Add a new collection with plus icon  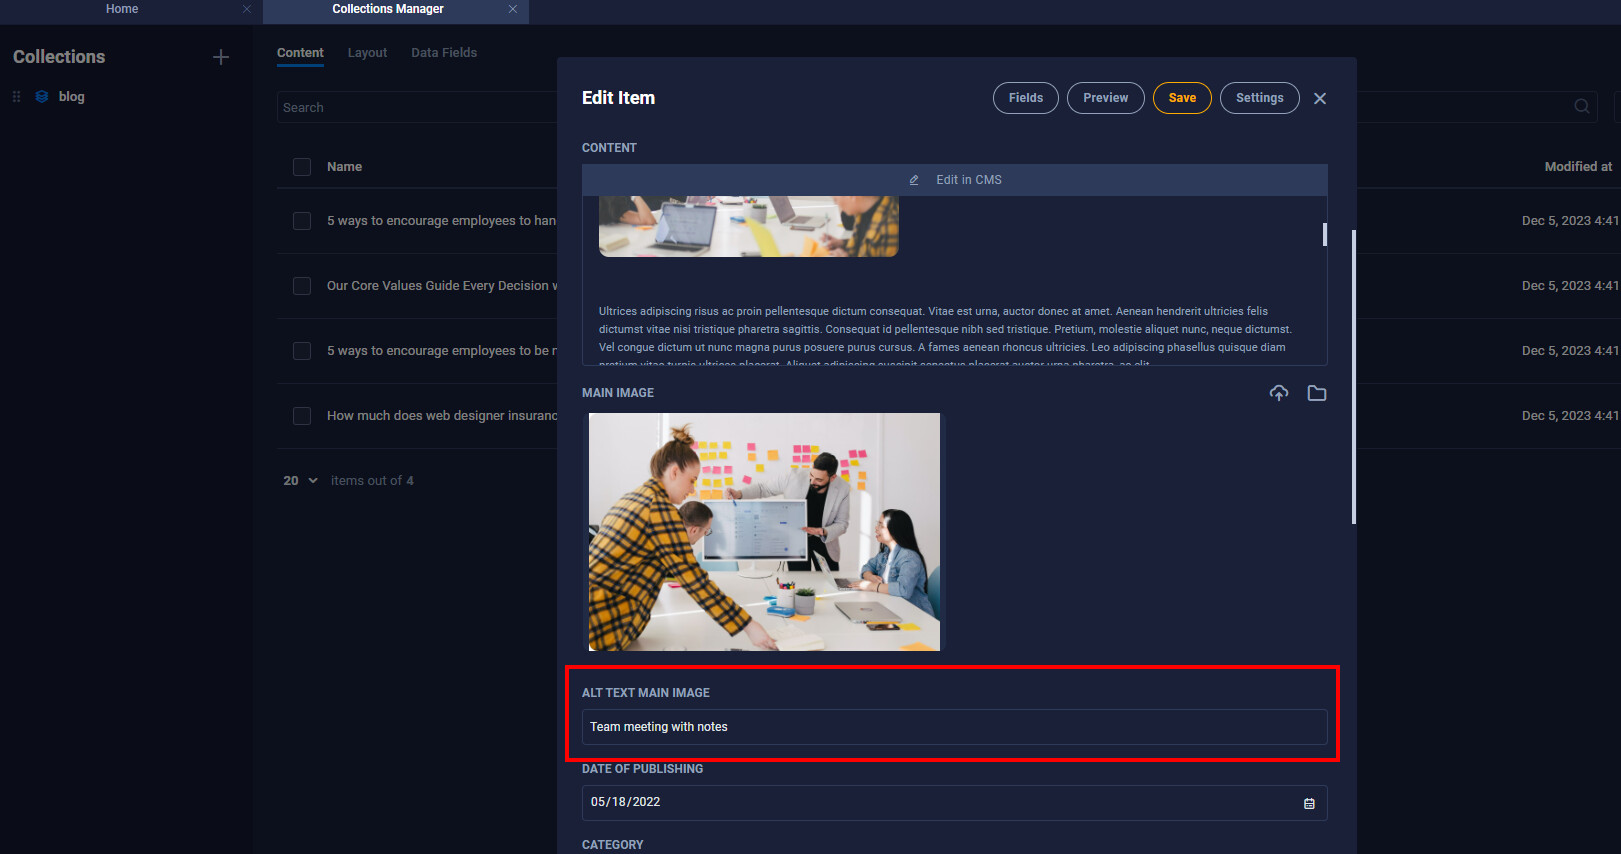point(221,57)
